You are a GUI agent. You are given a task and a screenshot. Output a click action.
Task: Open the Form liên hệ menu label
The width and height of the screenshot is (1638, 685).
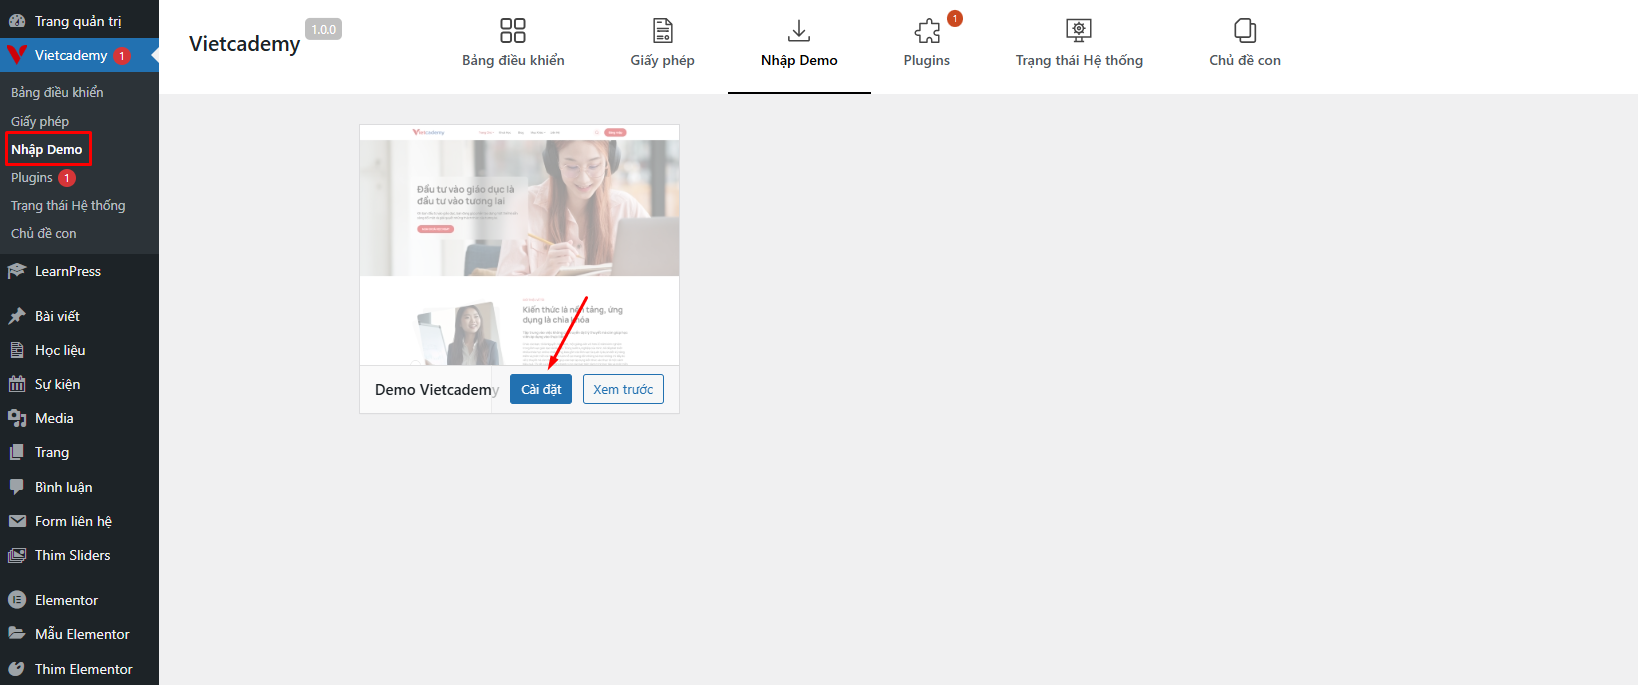[73, 521]
